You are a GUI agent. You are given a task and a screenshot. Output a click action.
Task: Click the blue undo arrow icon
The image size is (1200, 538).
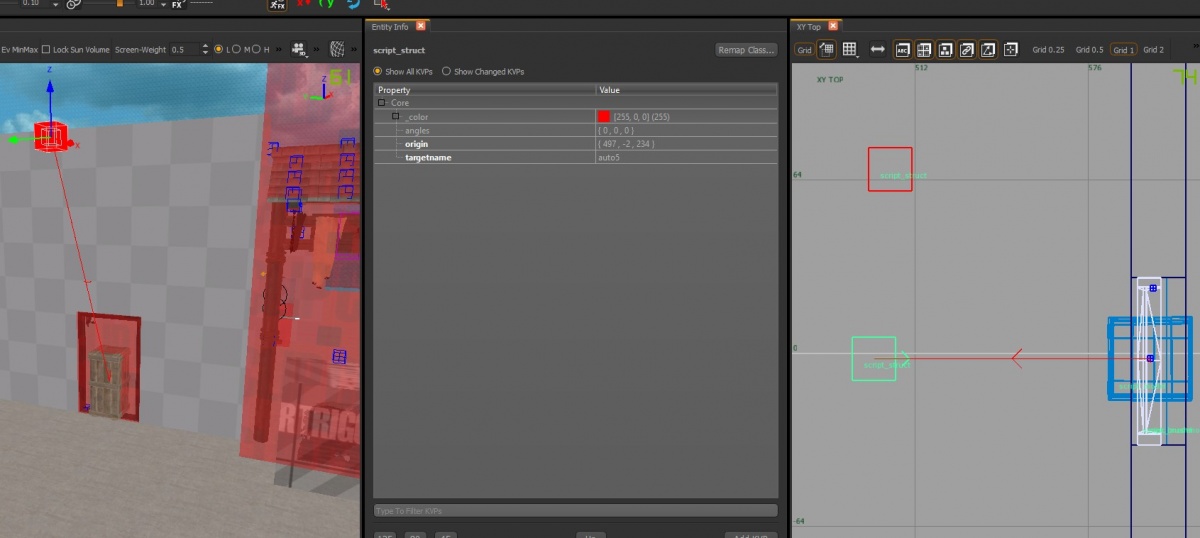tap(352, 4)
